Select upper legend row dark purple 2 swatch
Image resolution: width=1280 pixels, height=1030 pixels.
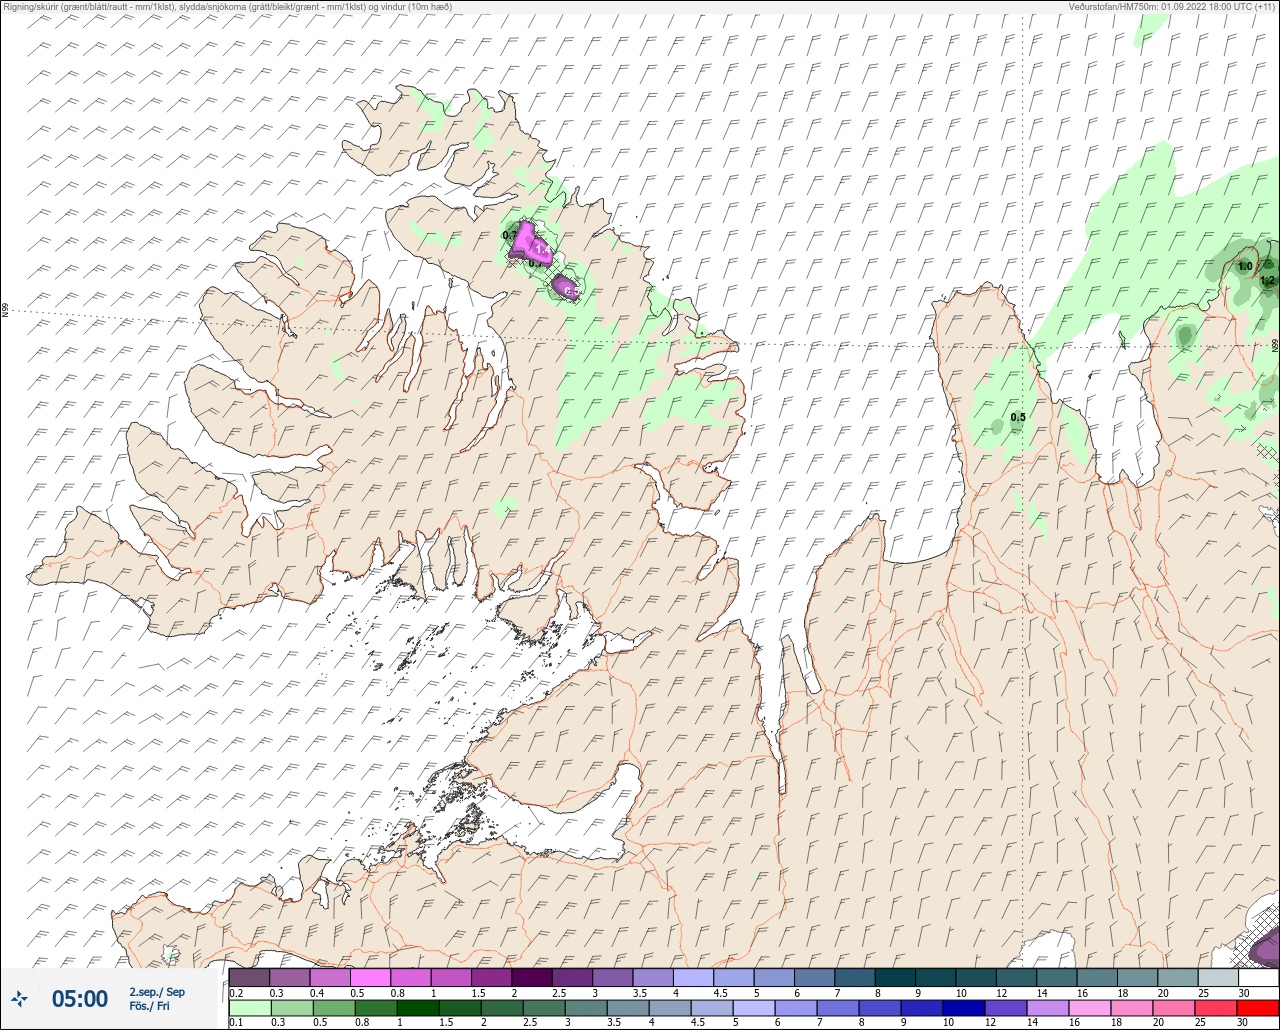click(x=531, y=977)
